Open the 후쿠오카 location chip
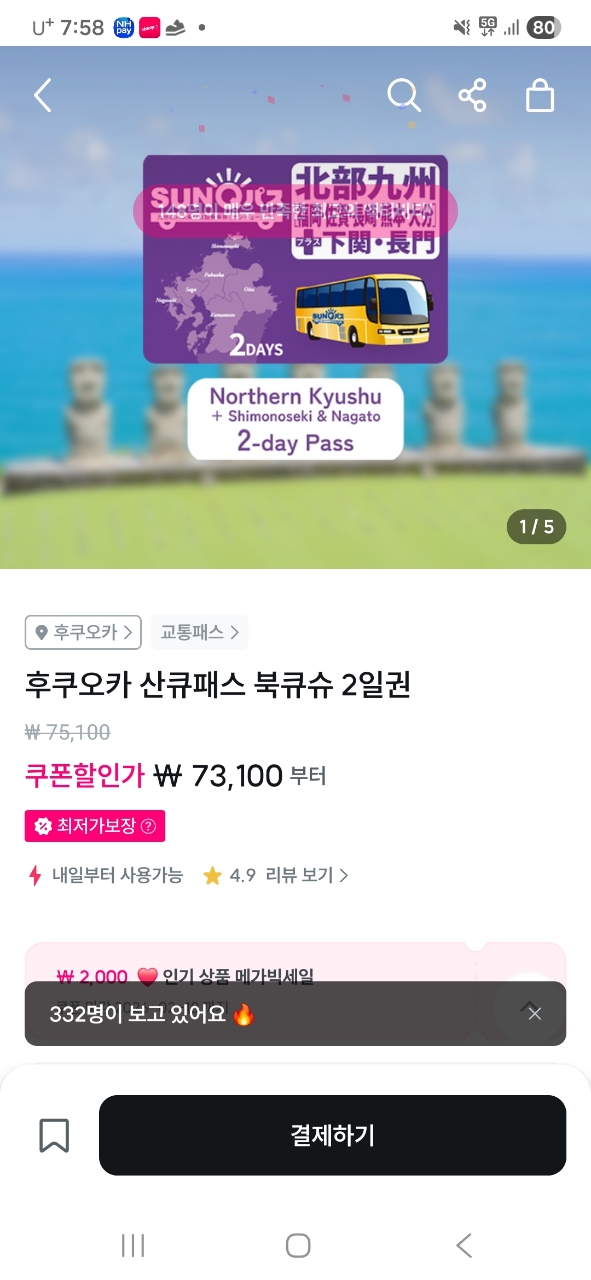591x1280 pixels. [x=83, y=632]
